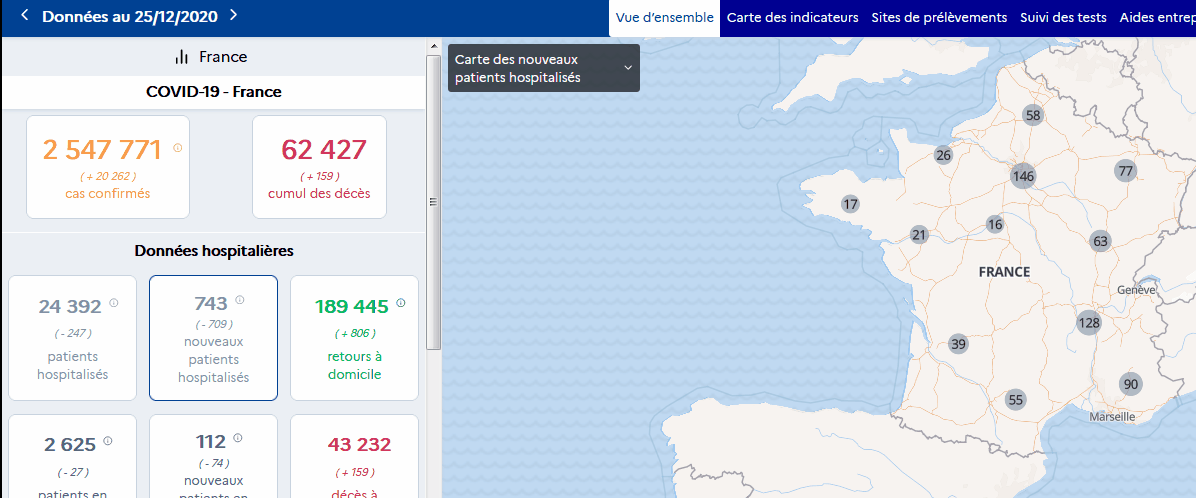Viewport: 1196px width, 498px height.
Task: Go to previous date with left chevron
Action: [25, 16]
